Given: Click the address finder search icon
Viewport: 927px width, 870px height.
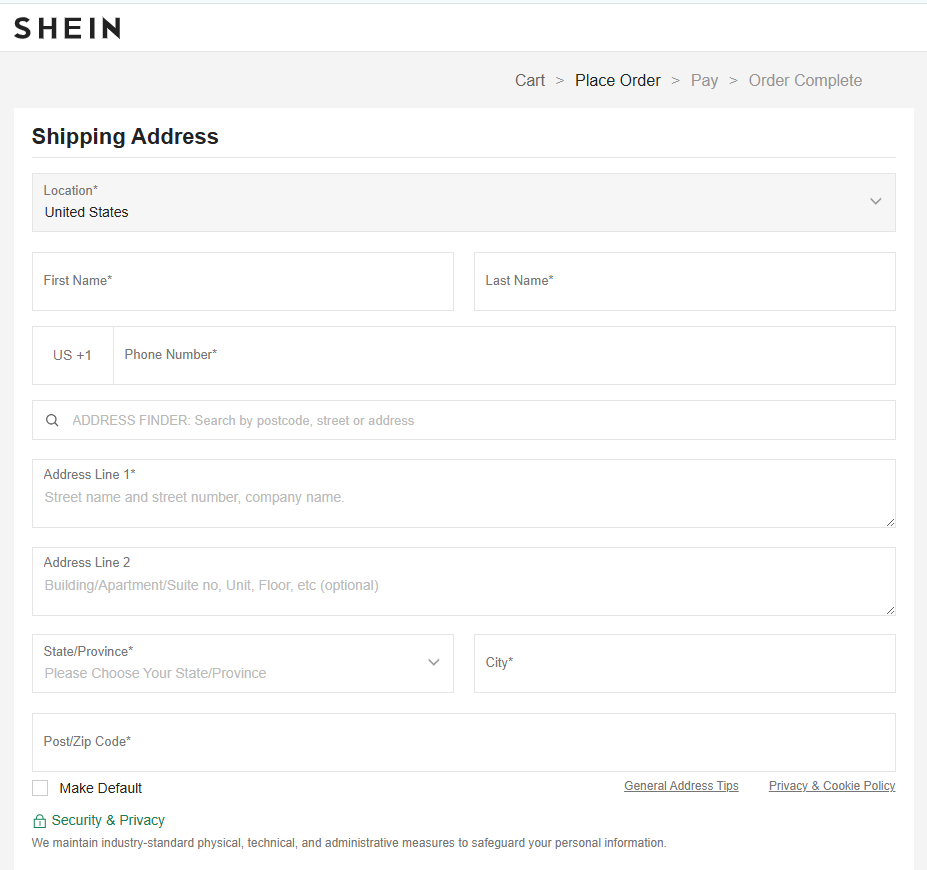Looking at the screenshot, I should [x=52, y=421].
